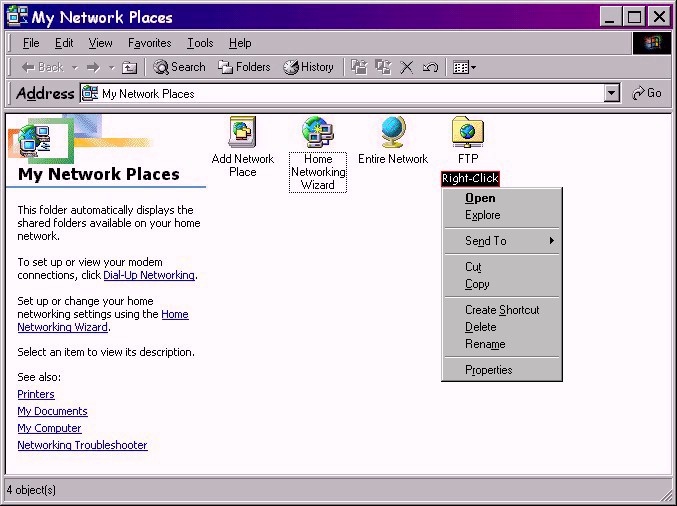The height and width of the screenshot is (506, 677).
Task: Choose Cut in the context menu
Action: click(502, 267)
